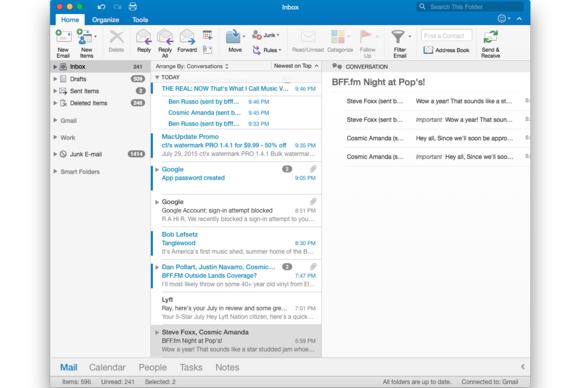Screen dimensions: 580x388
Task: Click the Find a Contact field
Action: click(x=446, y=36)
